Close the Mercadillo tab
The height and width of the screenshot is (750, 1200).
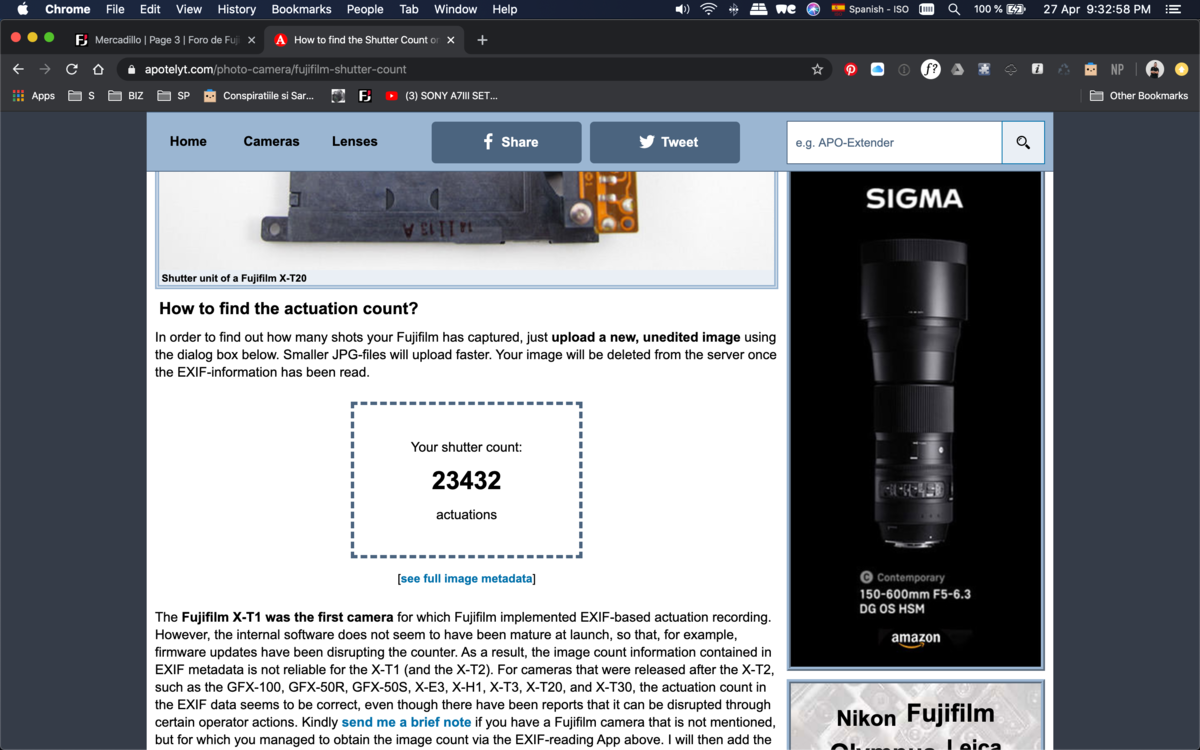[x=251, y=40]
